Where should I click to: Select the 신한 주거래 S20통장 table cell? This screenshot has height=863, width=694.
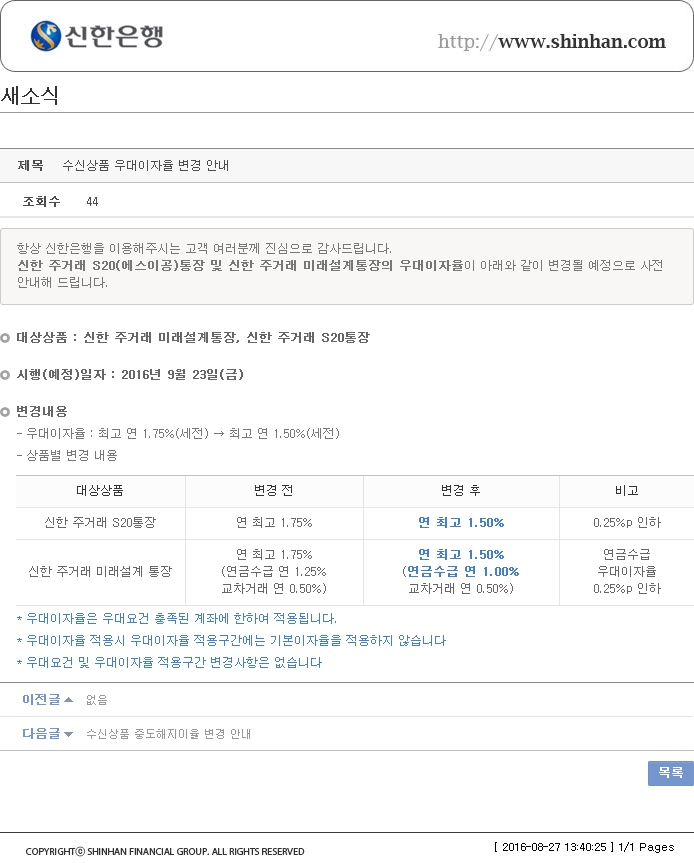click(100, 523)
